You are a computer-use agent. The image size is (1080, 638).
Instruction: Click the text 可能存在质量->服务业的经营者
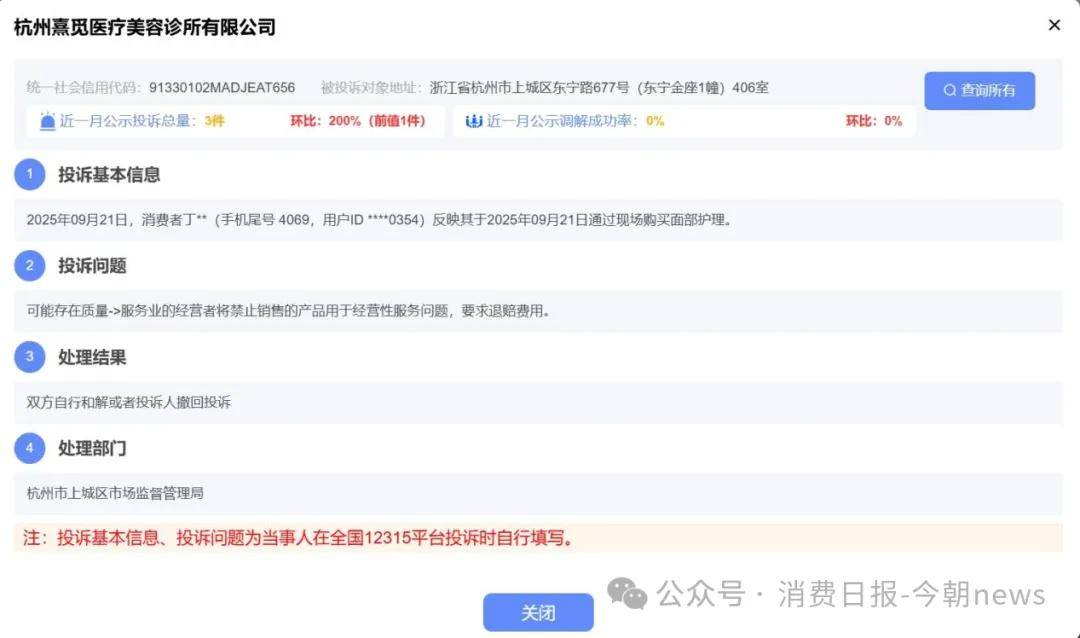point(121,311)
